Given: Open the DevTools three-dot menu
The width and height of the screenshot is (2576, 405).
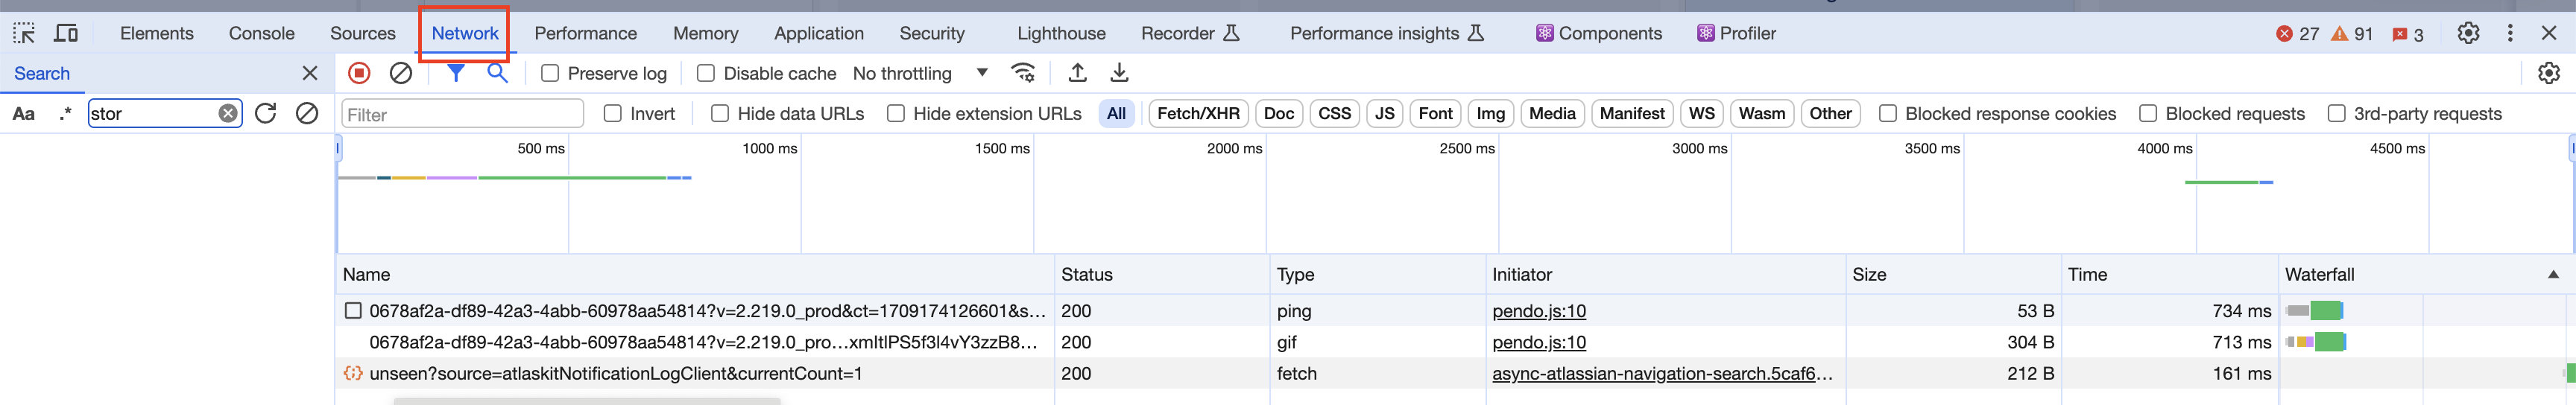Looking at the screenshot, I should click(x=2509, y=33).
